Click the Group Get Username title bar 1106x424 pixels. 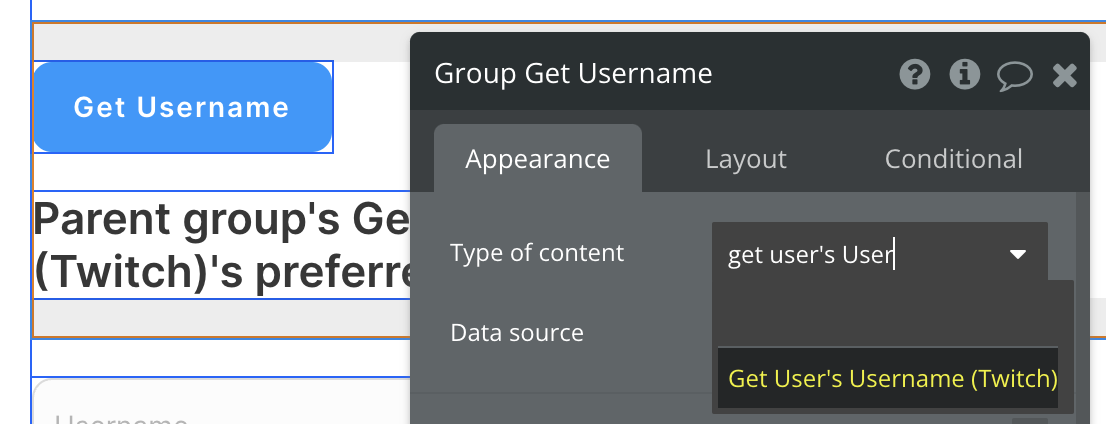[650, 74]
